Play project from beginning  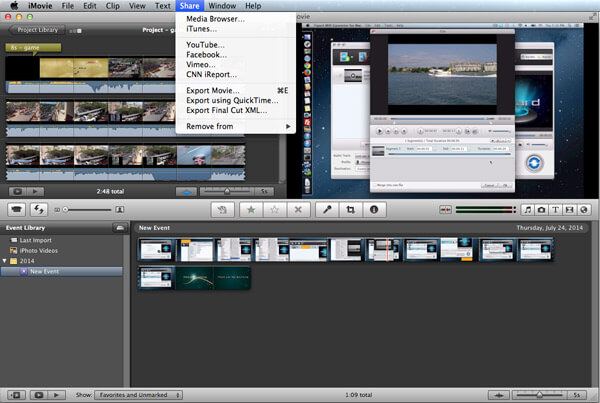point(35,191)
